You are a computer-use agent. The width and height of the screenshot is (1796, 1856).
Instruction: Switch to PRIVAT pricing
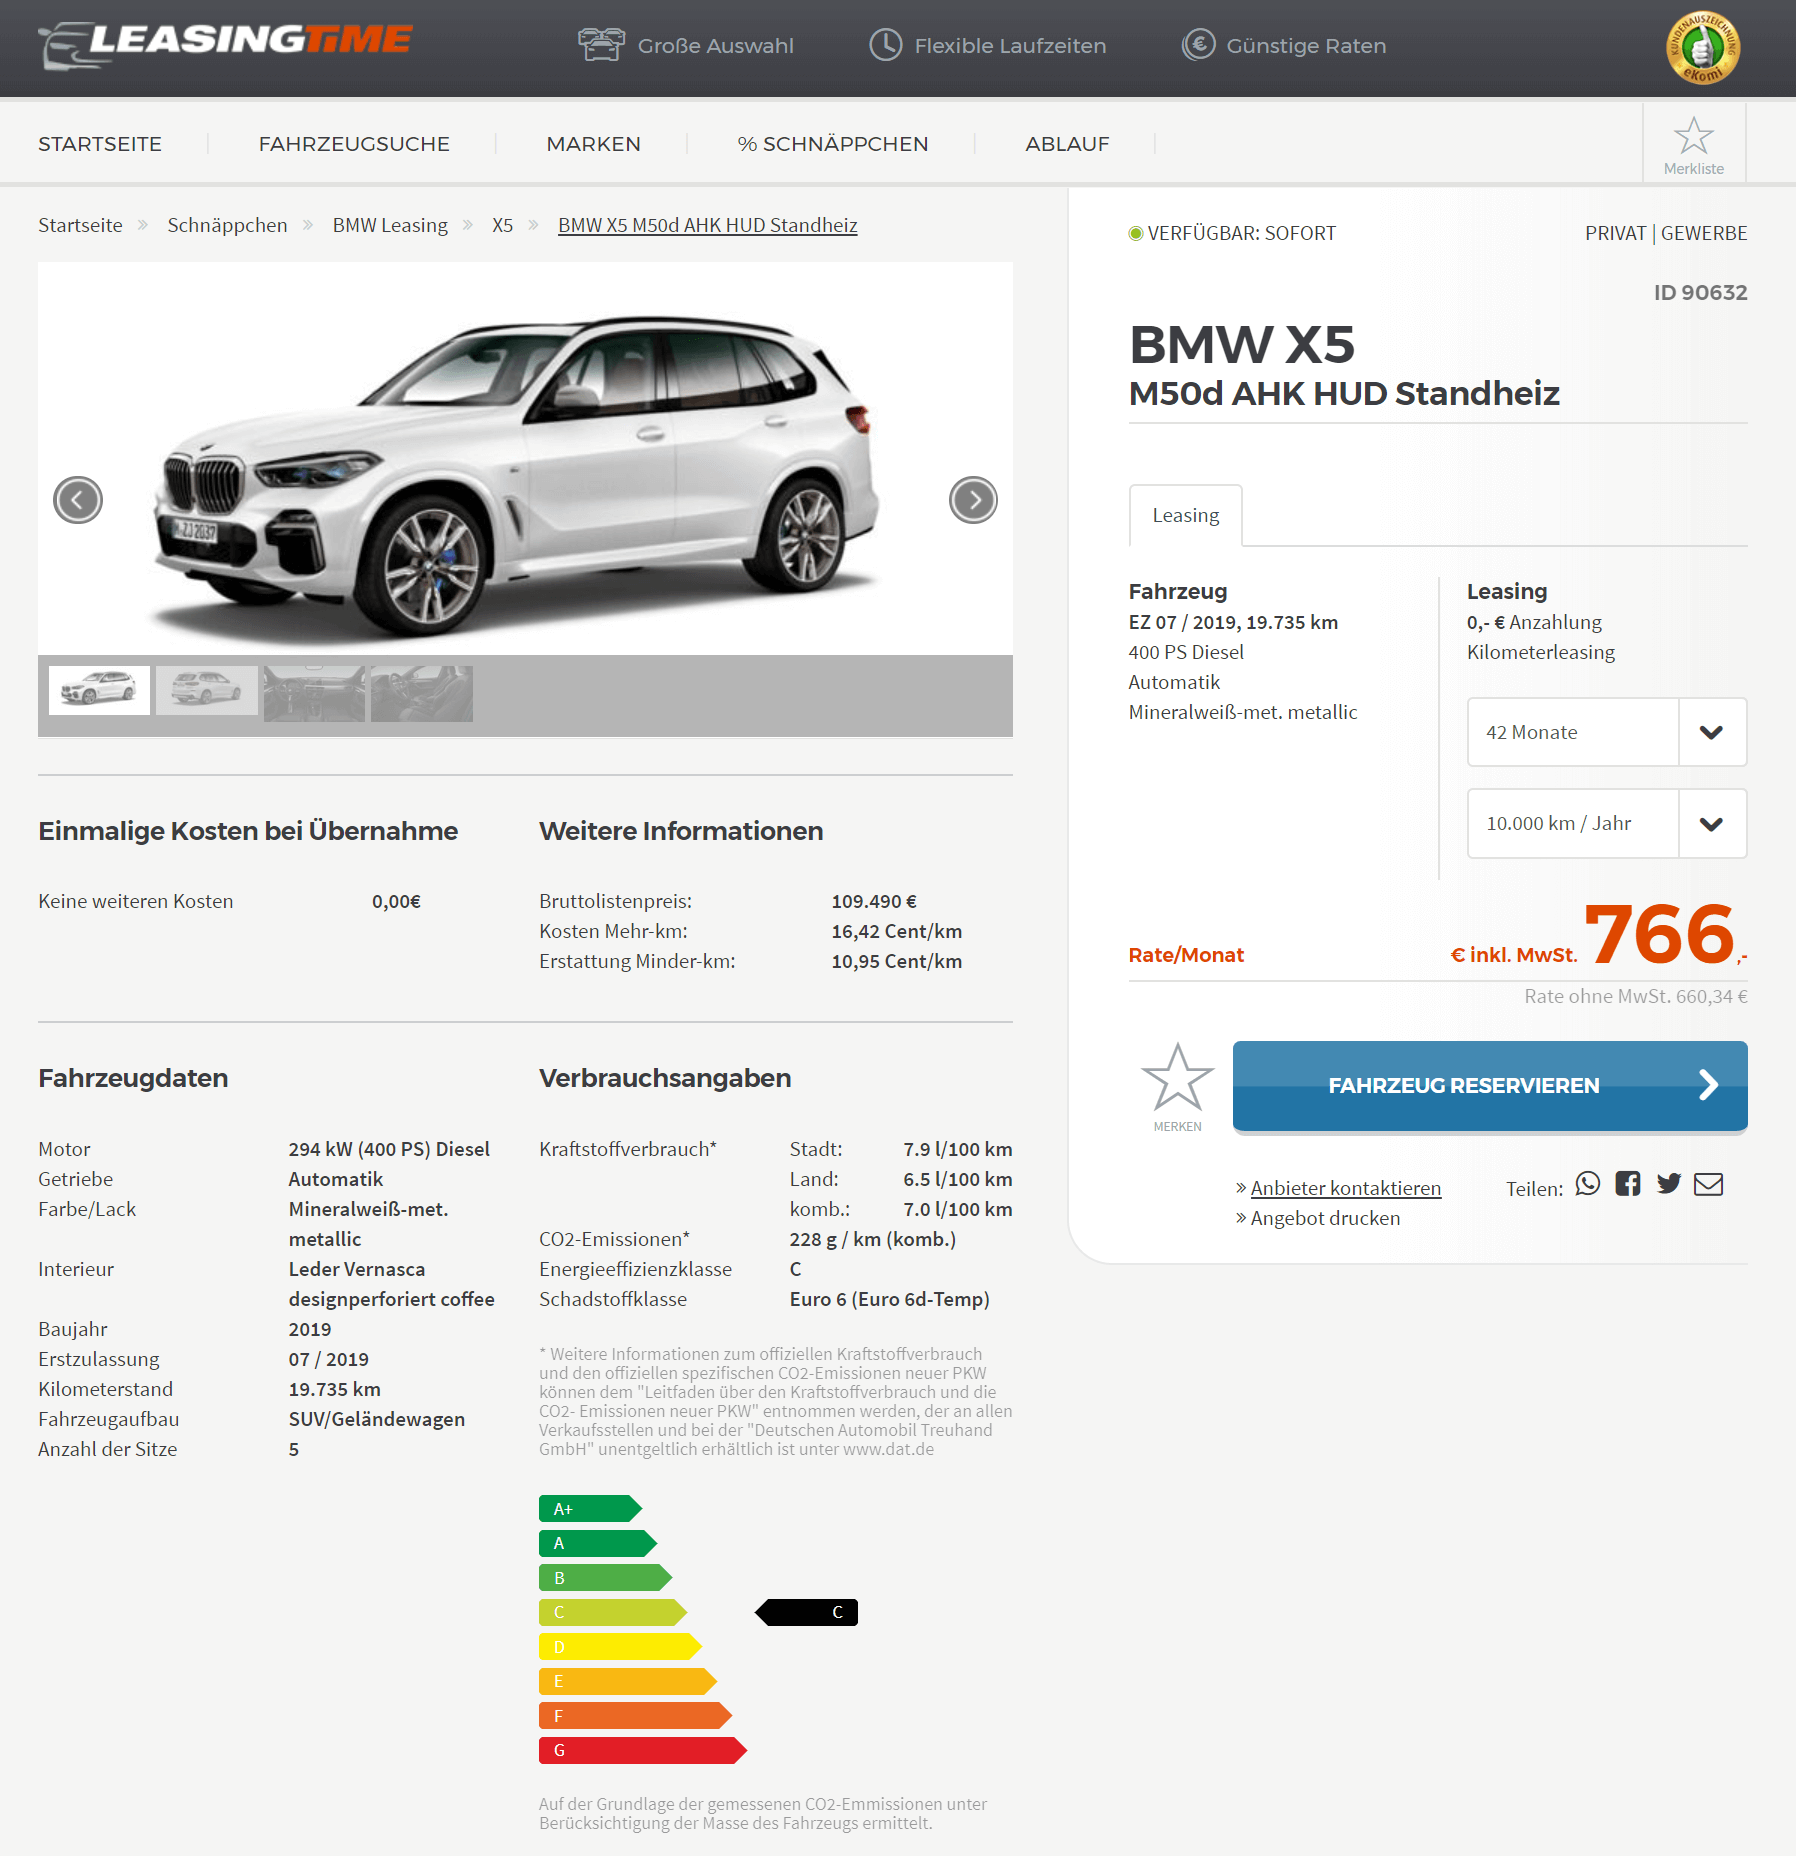coord(1615,233)
